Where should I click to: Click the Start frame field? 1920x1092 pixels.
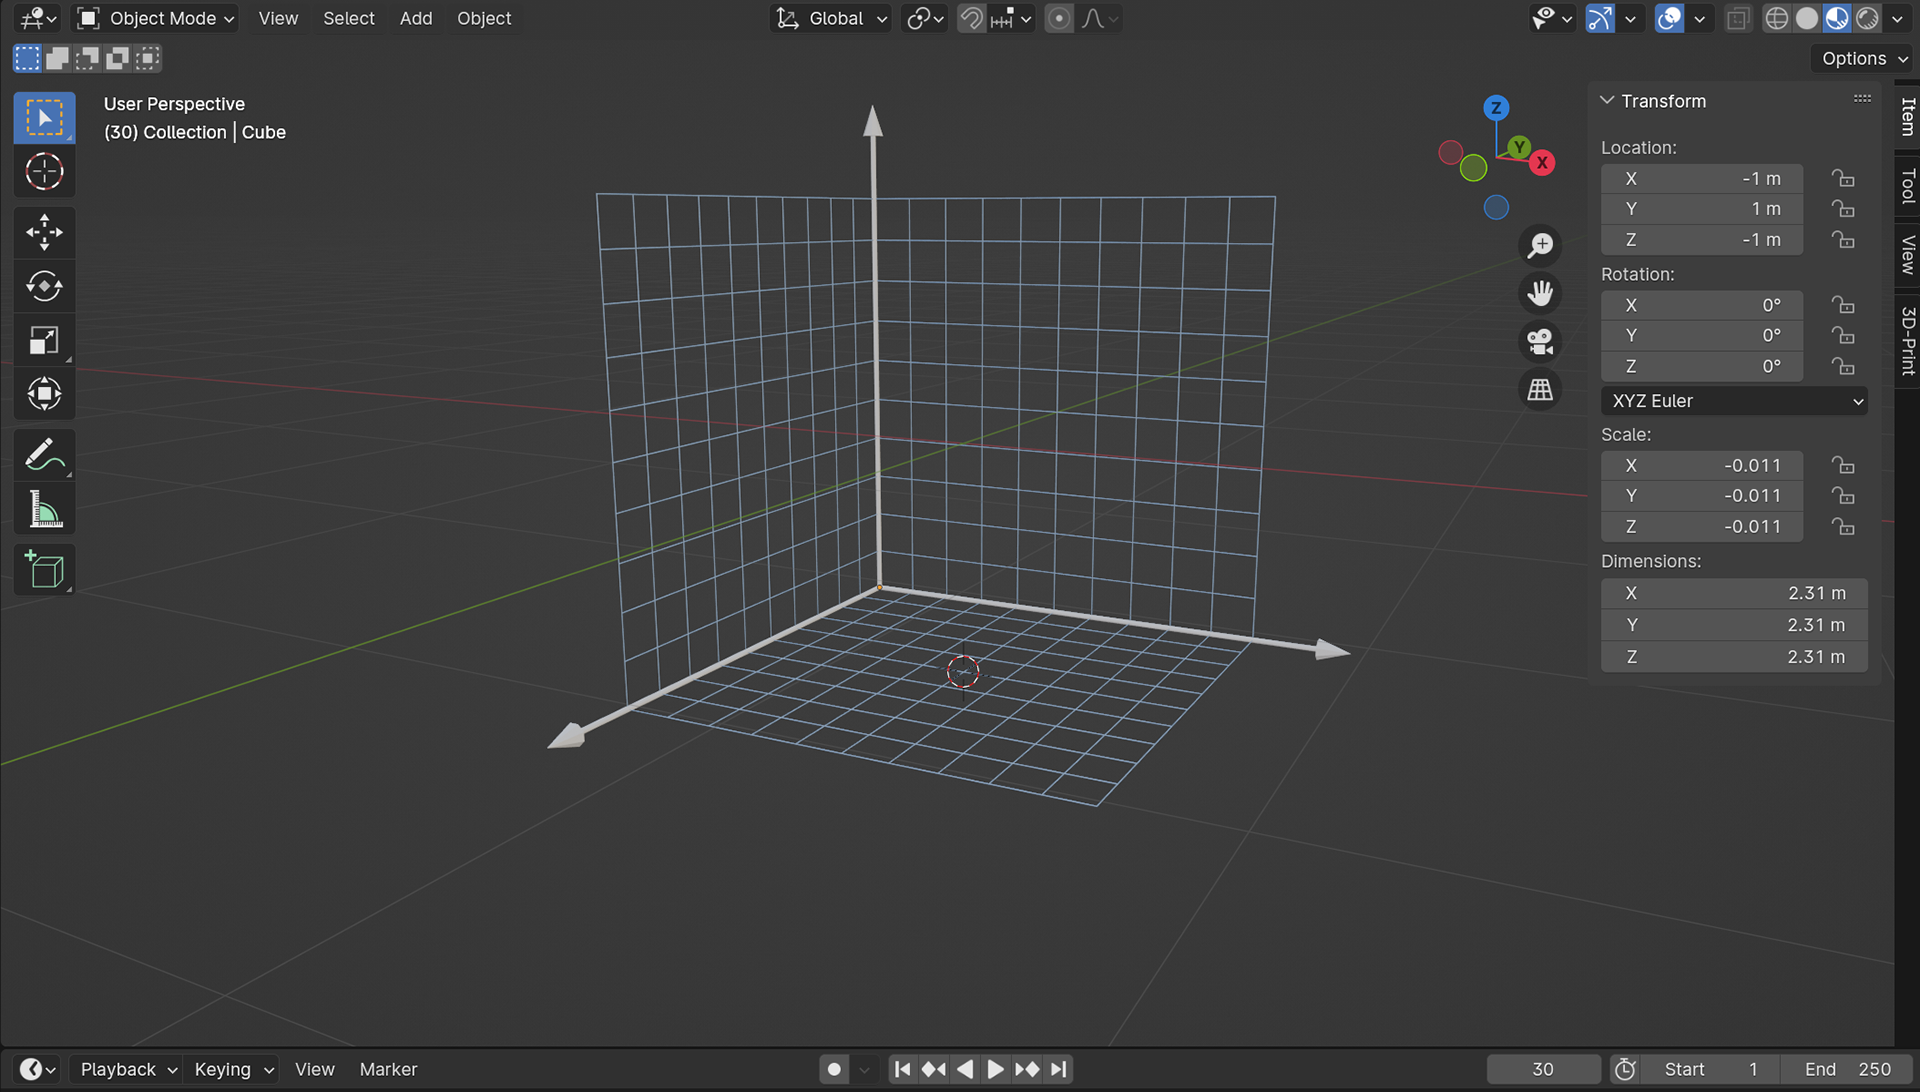pos(1711,1069)
